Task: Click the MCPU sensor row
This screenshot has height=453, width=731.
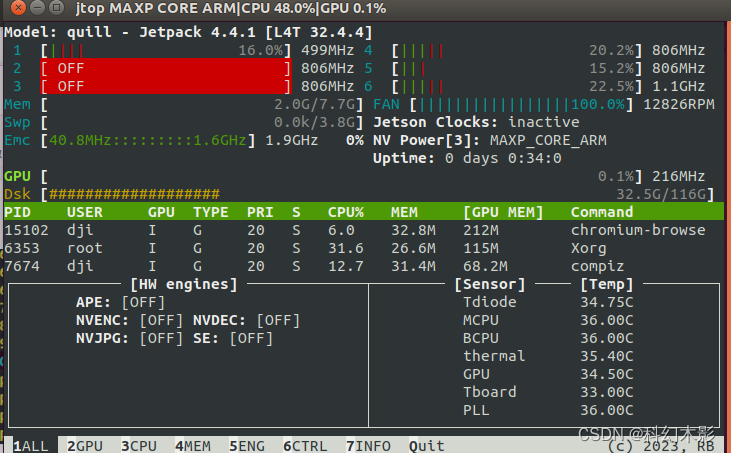Action: [548, 321]
